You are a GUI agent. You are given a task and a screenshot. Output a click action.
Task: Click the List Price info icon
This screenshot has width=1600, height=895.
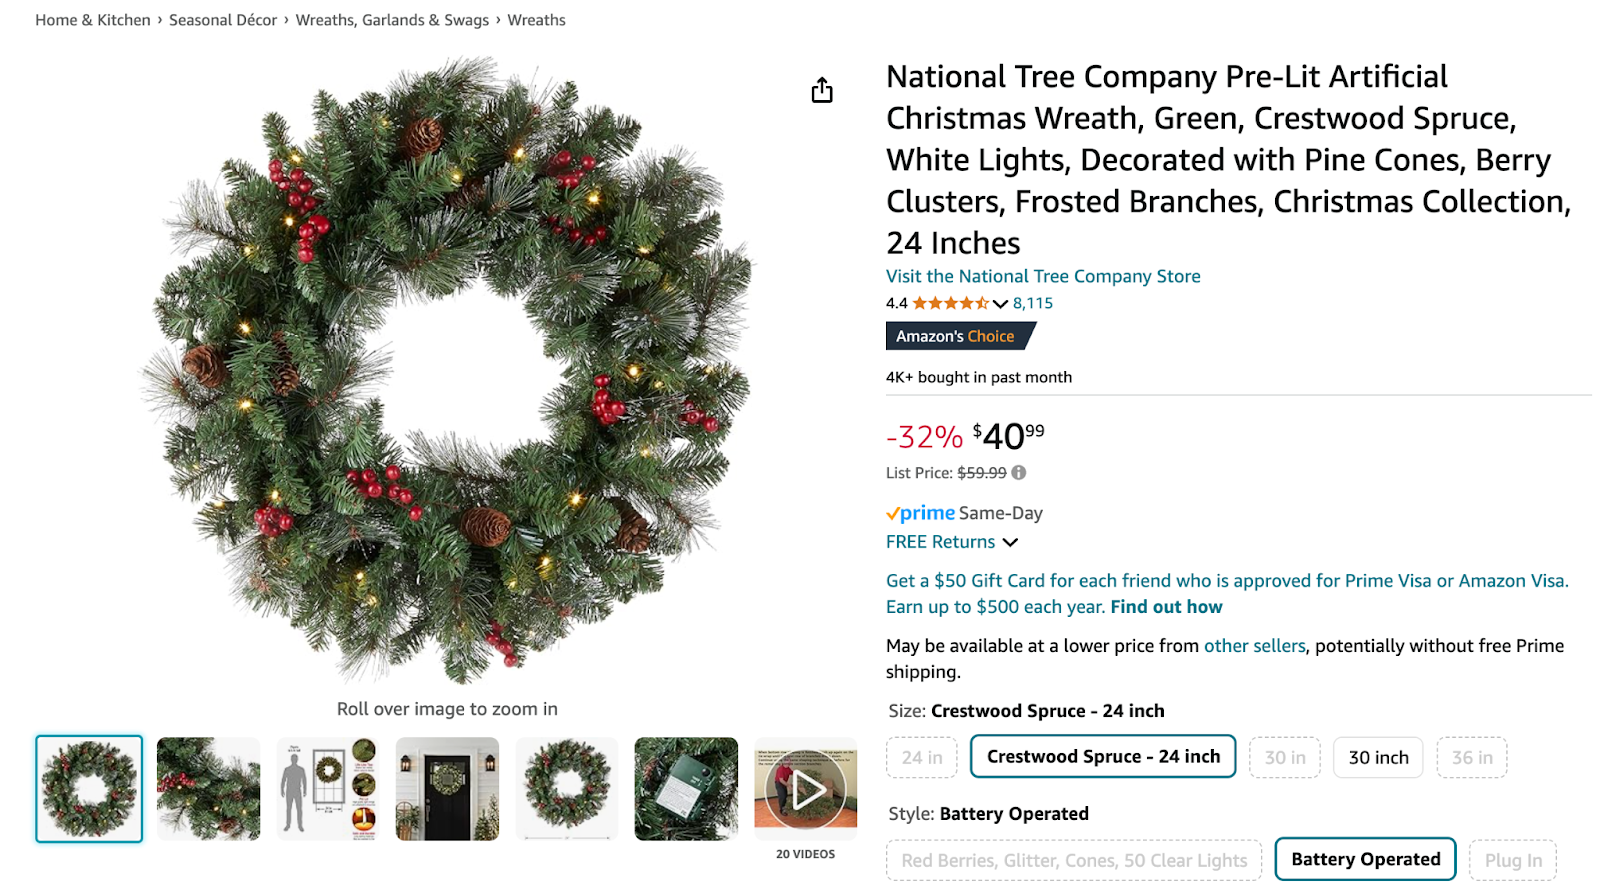point(1018,472)
